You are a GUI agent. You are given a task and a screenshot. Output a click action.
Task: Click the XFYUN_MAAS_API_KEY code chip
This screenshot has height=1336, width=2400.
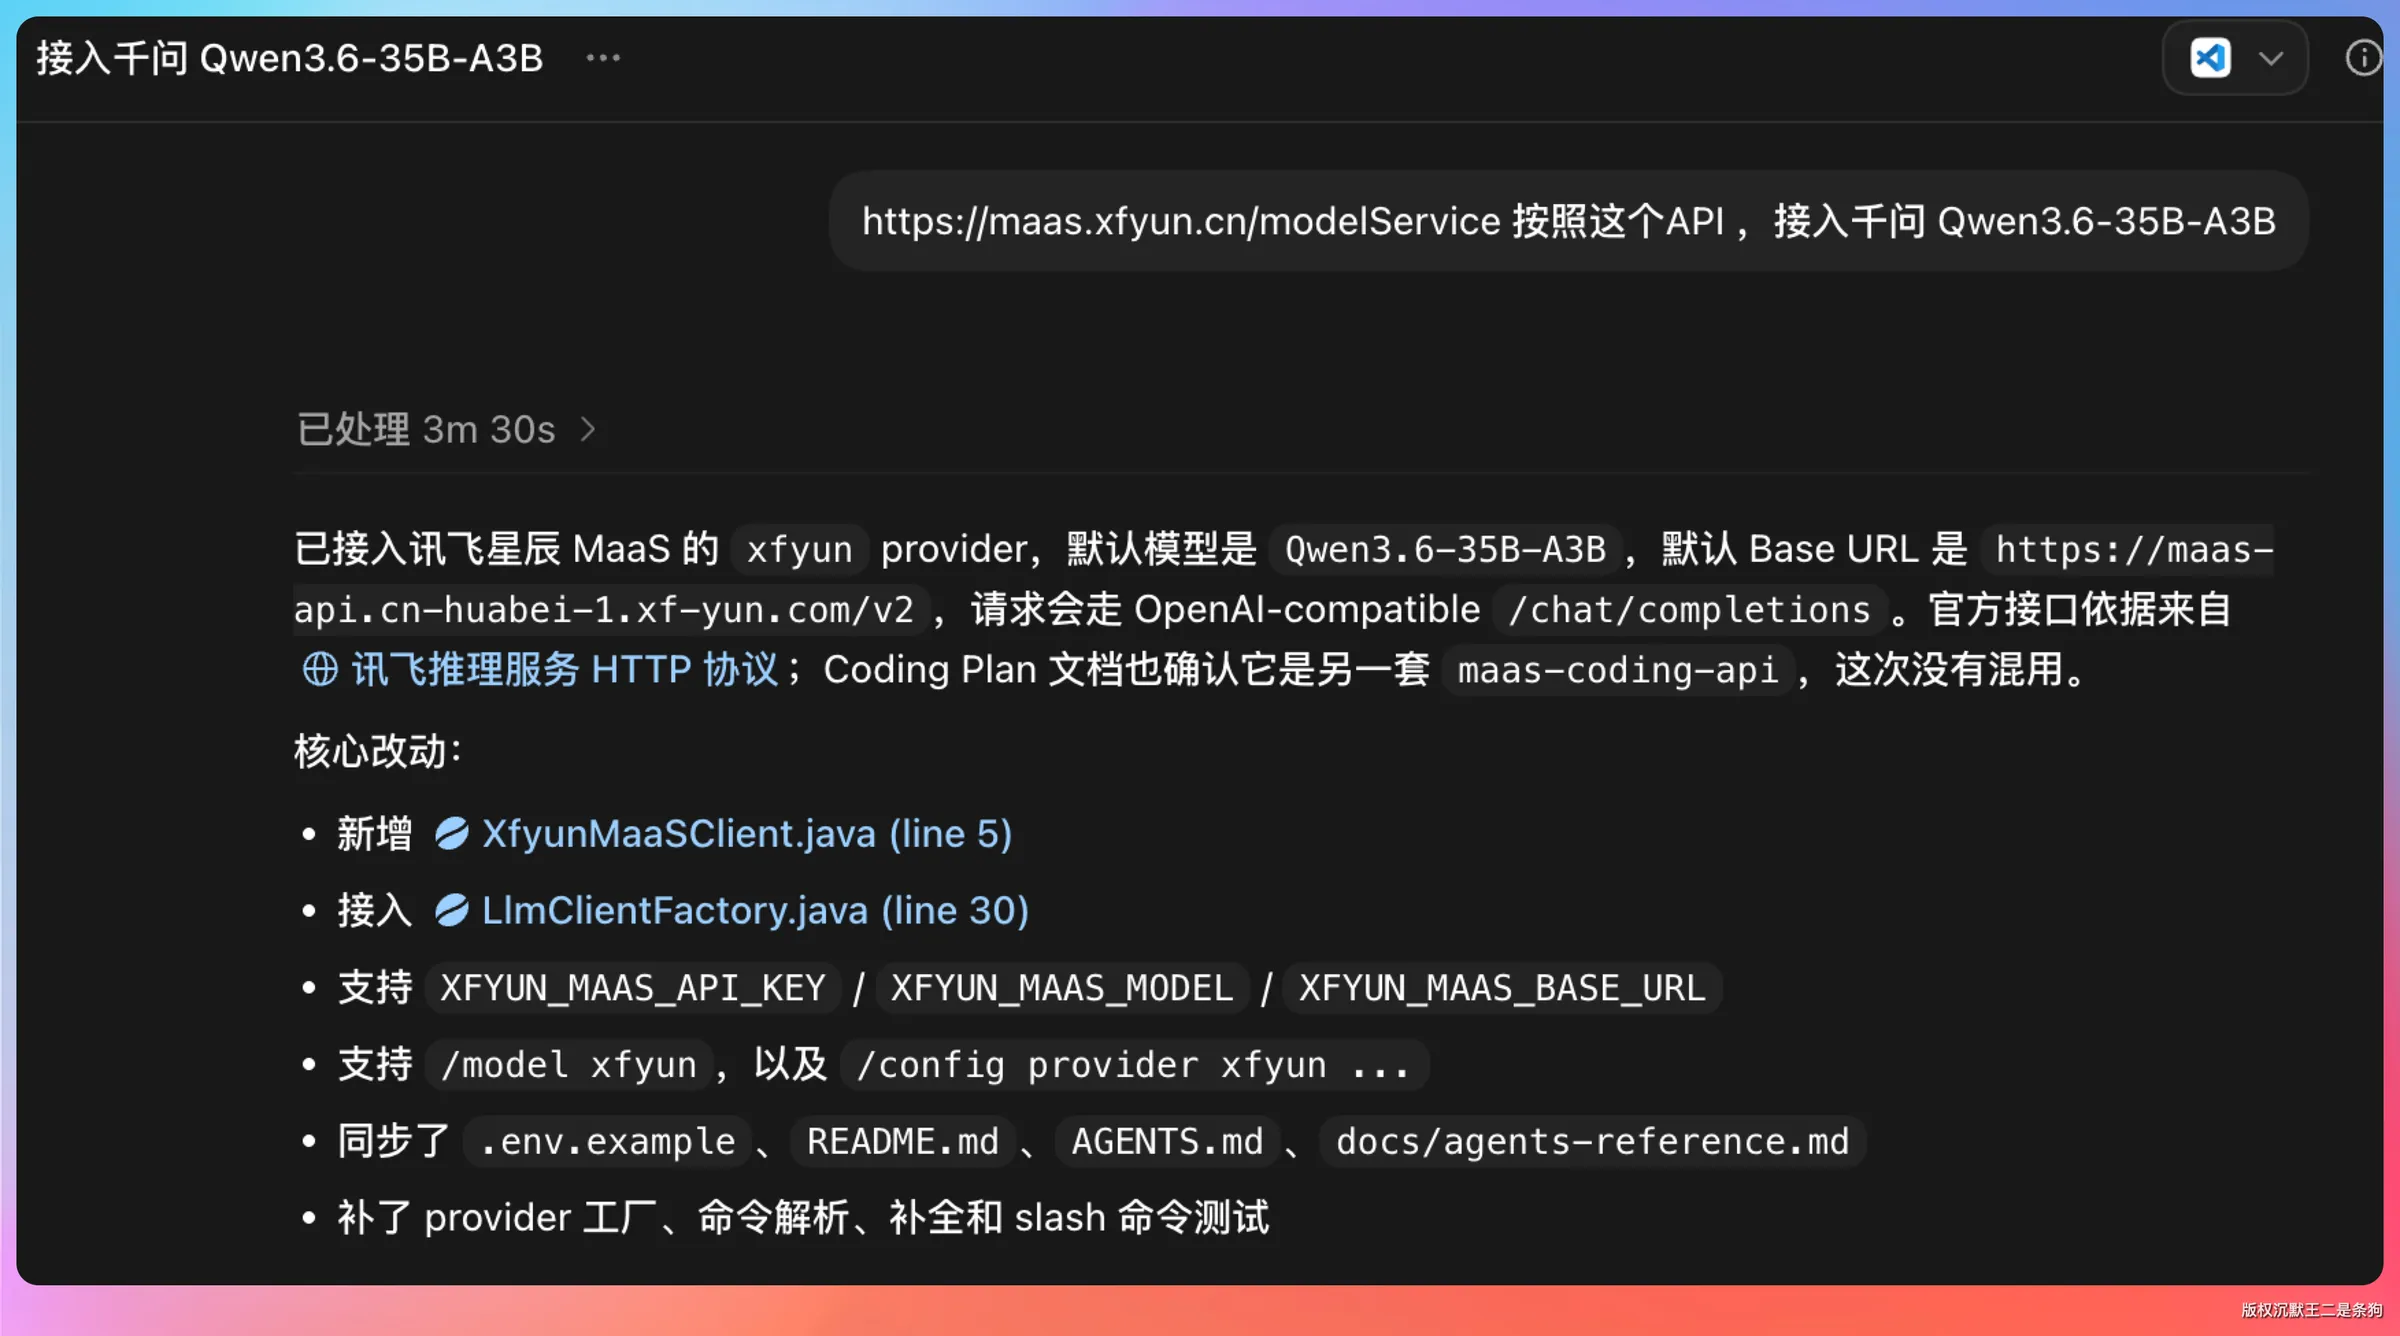pyautogui.click(x=633, y=987)
